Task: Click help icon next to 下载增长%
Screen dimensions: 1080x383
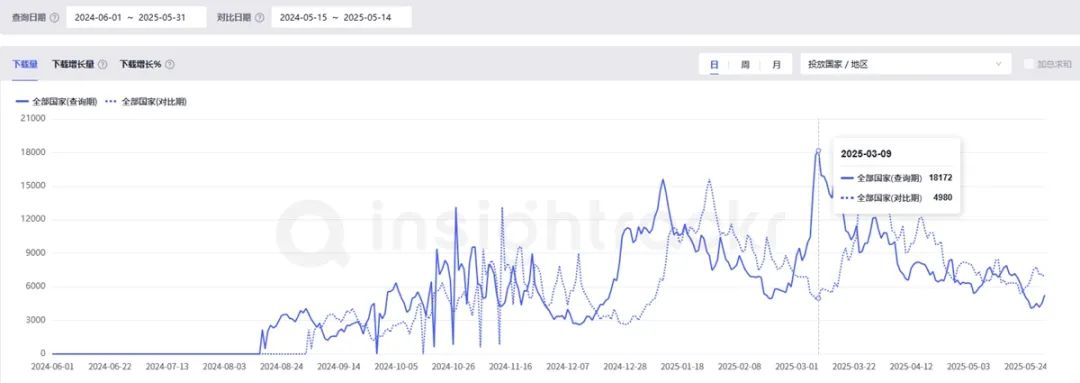Action: [169, 64]
